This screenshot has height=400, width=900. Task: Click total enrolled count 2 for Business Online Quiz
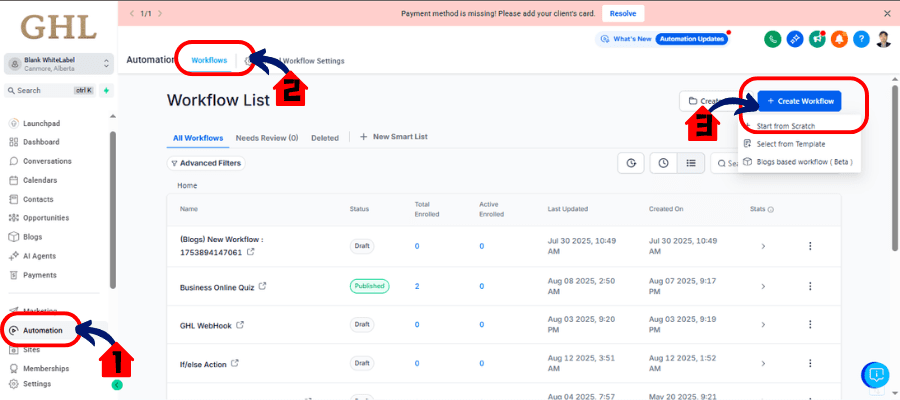pos(417,286)
